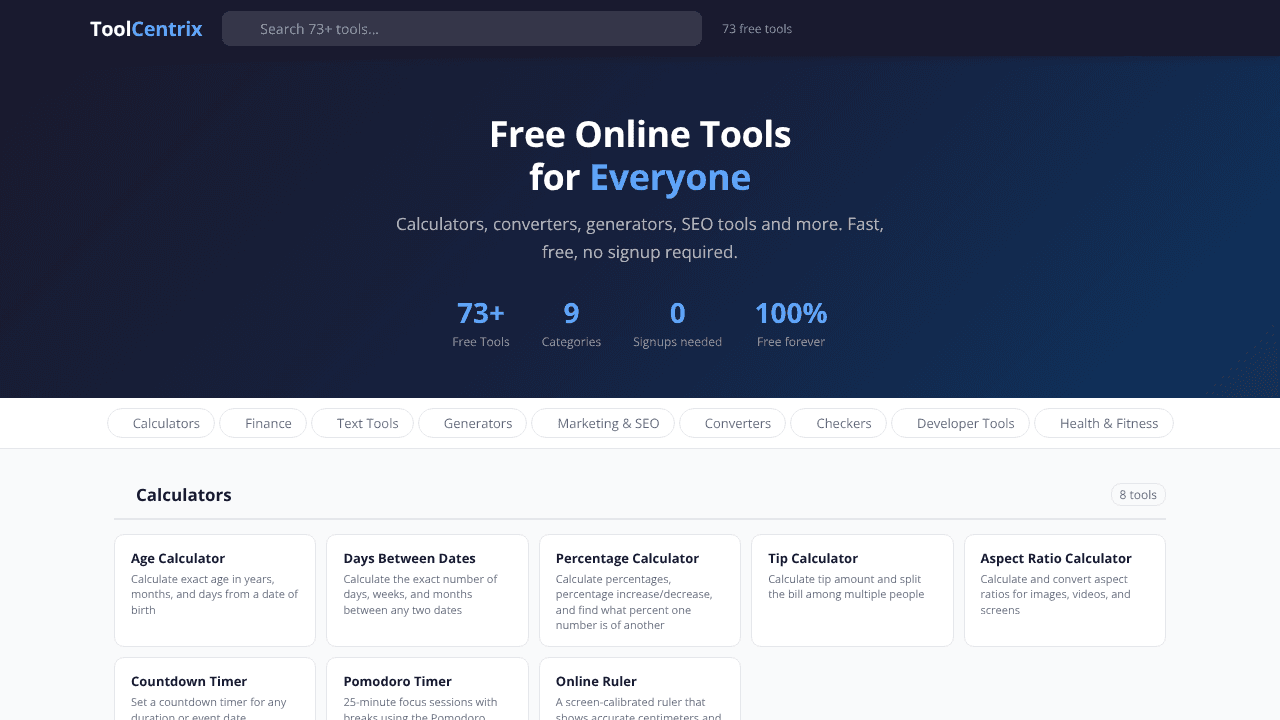Click the '8 tools' badge in Calculators
Image resolution: width=1280 pixels, height=720 pixels.
(1138, 495)
